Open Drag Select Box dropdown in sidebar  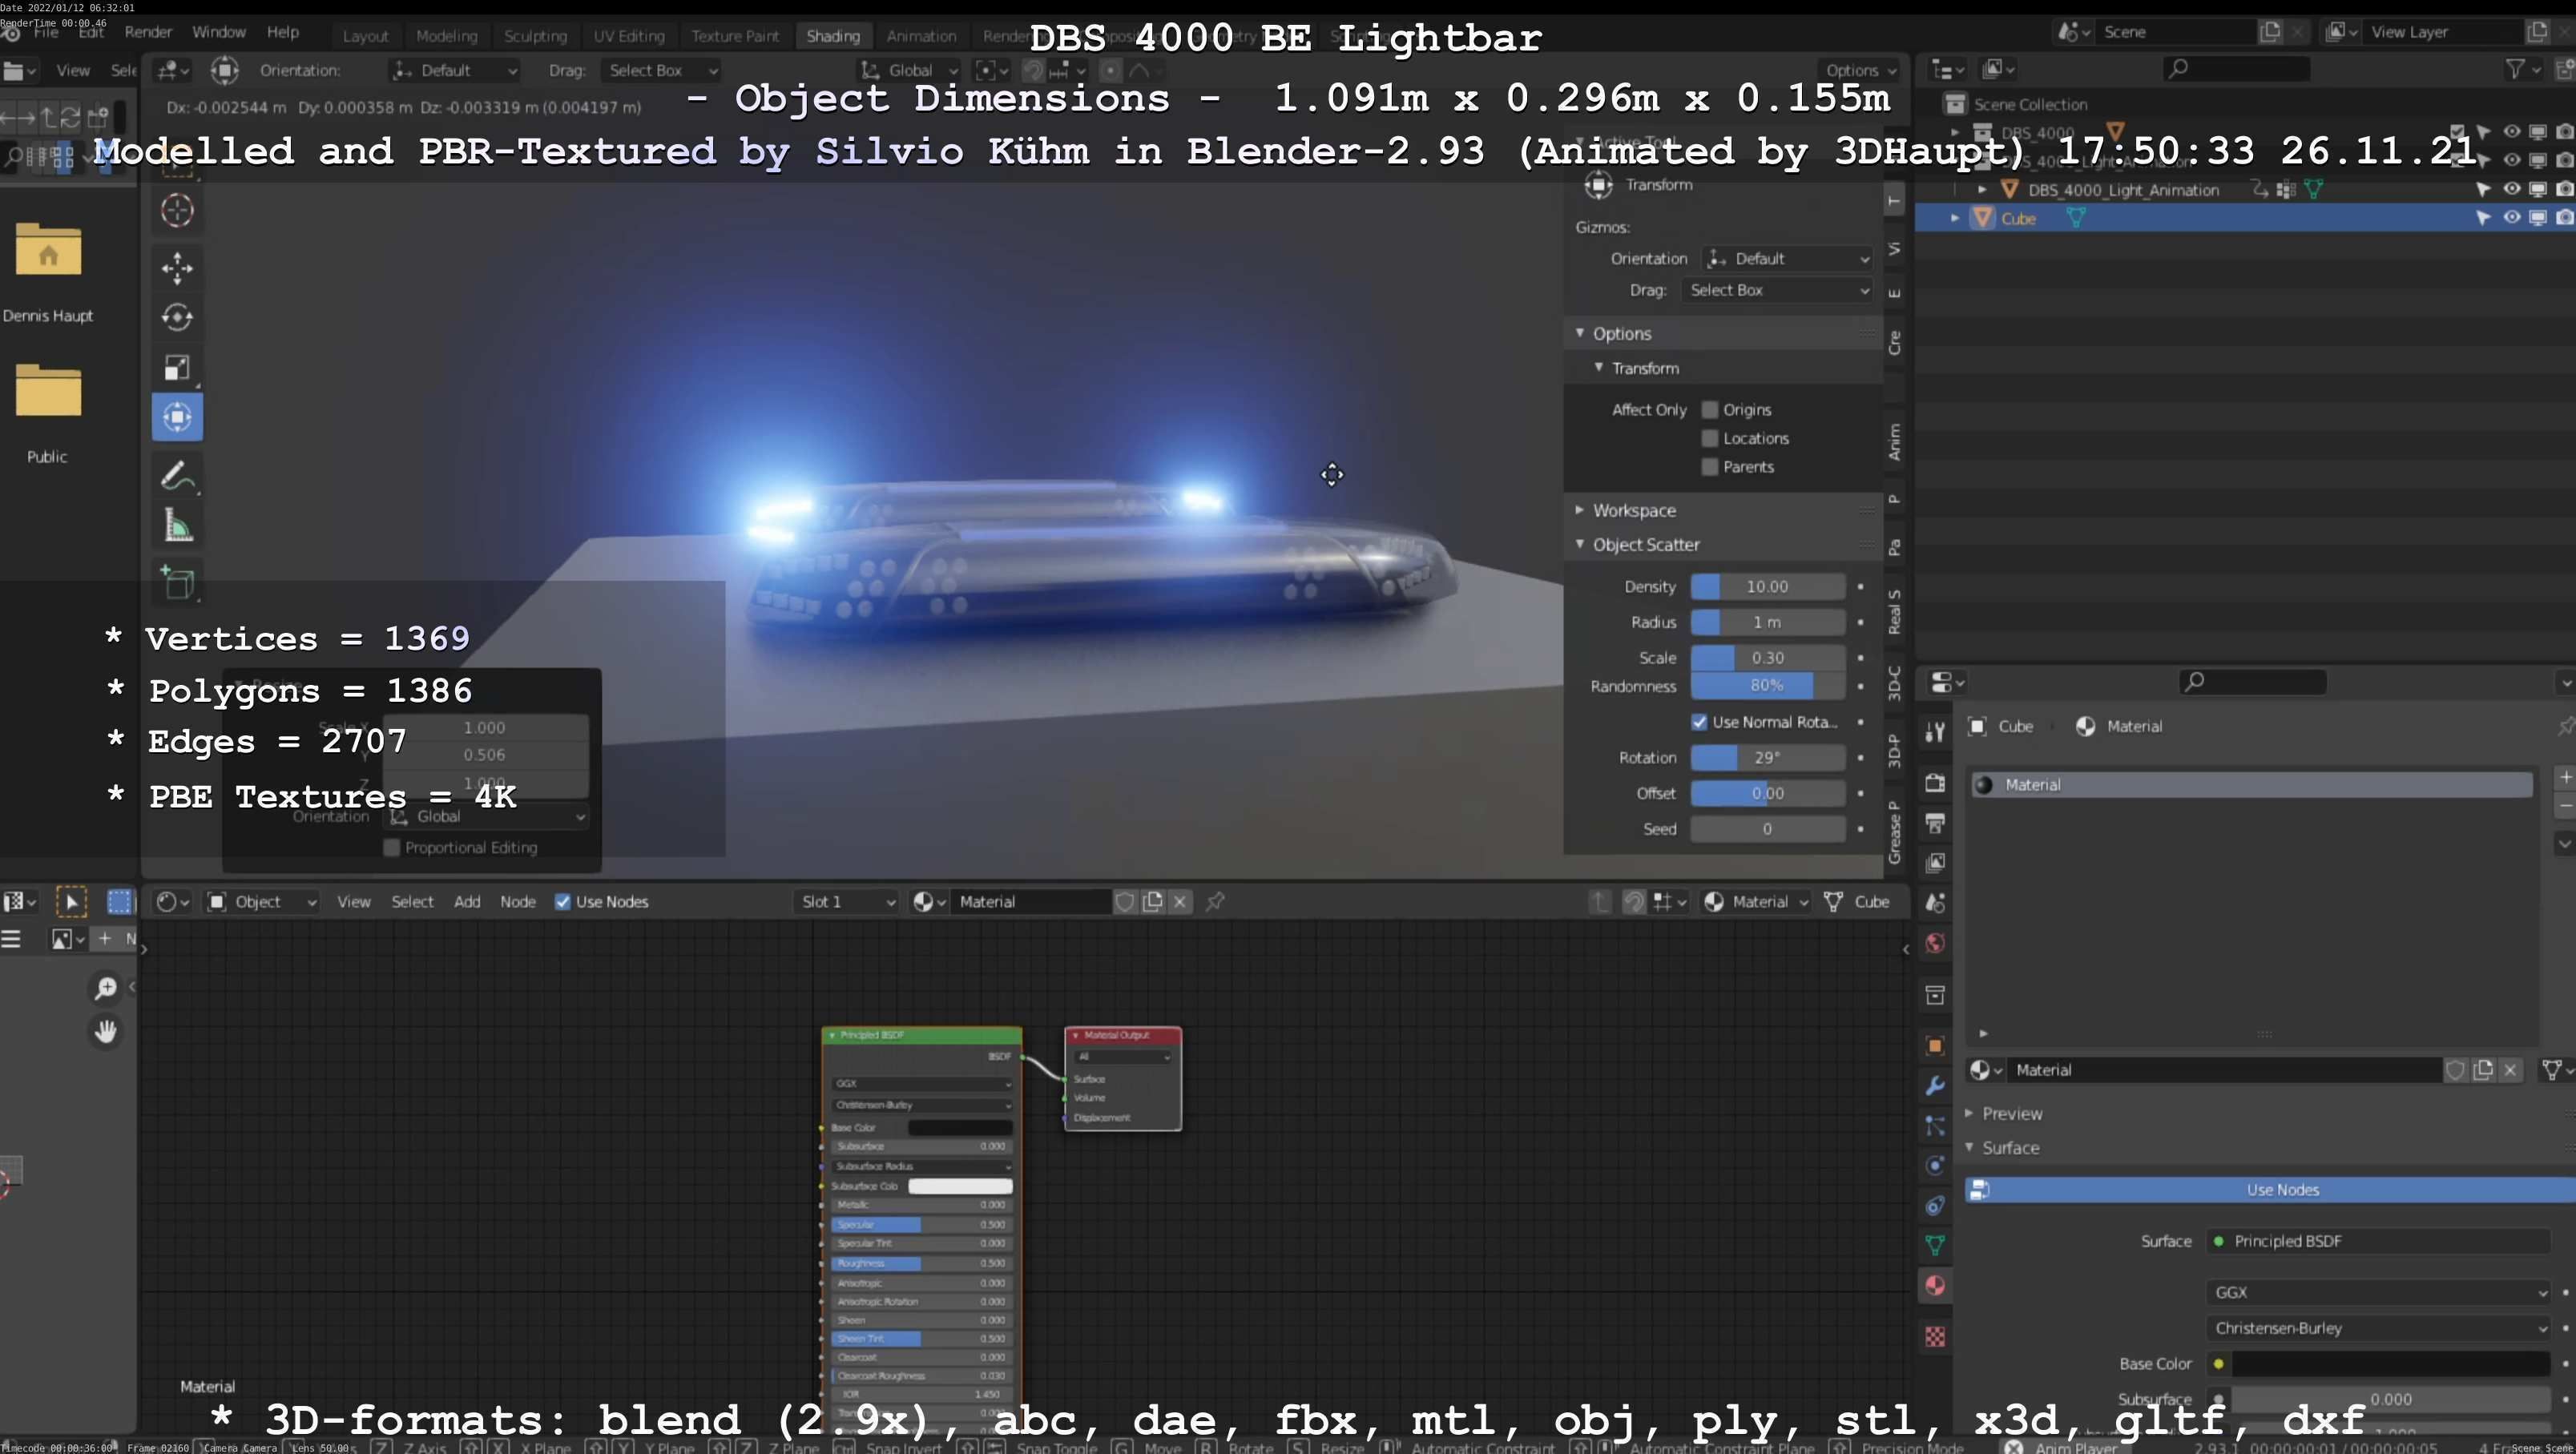pyautogui.click(x=1777, y=290)
